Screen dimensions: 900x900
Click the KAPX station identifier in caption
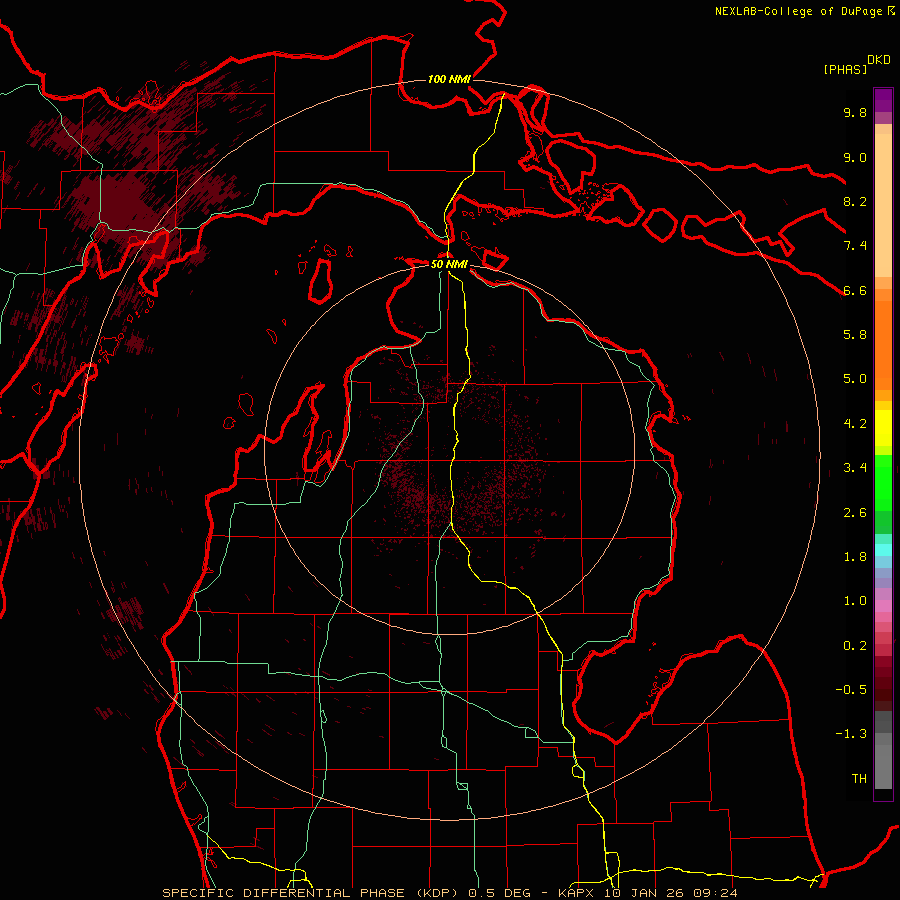pos(577,893)
